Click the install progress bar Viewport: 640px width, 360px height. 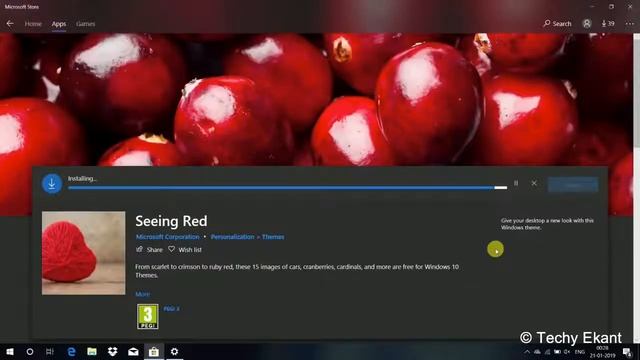coord(288,188)
